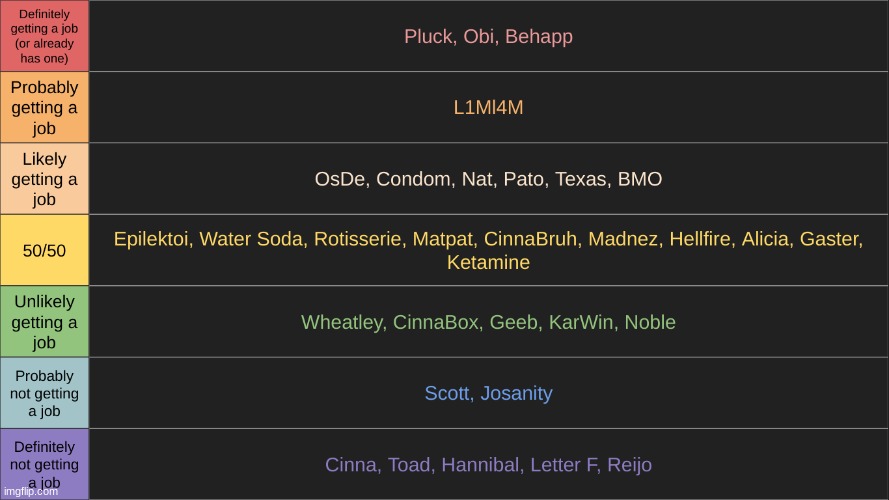Click 'Hannibal' in the purple row
The image size is (889, 500).
coord(480,465)
